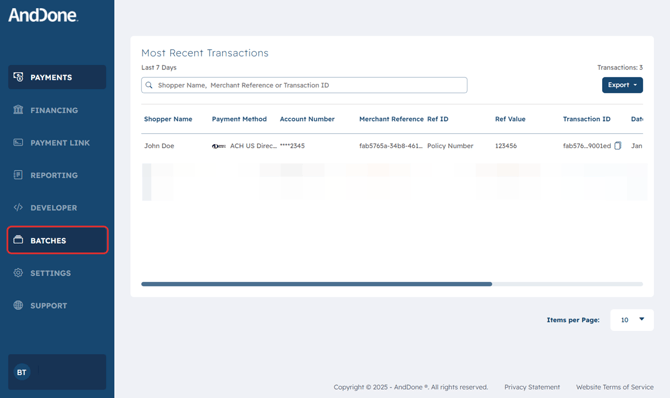Image resolution: width=670 pixels, height=398 pixels.
Task: Click the AndDone logo
Action: (43, 15)
